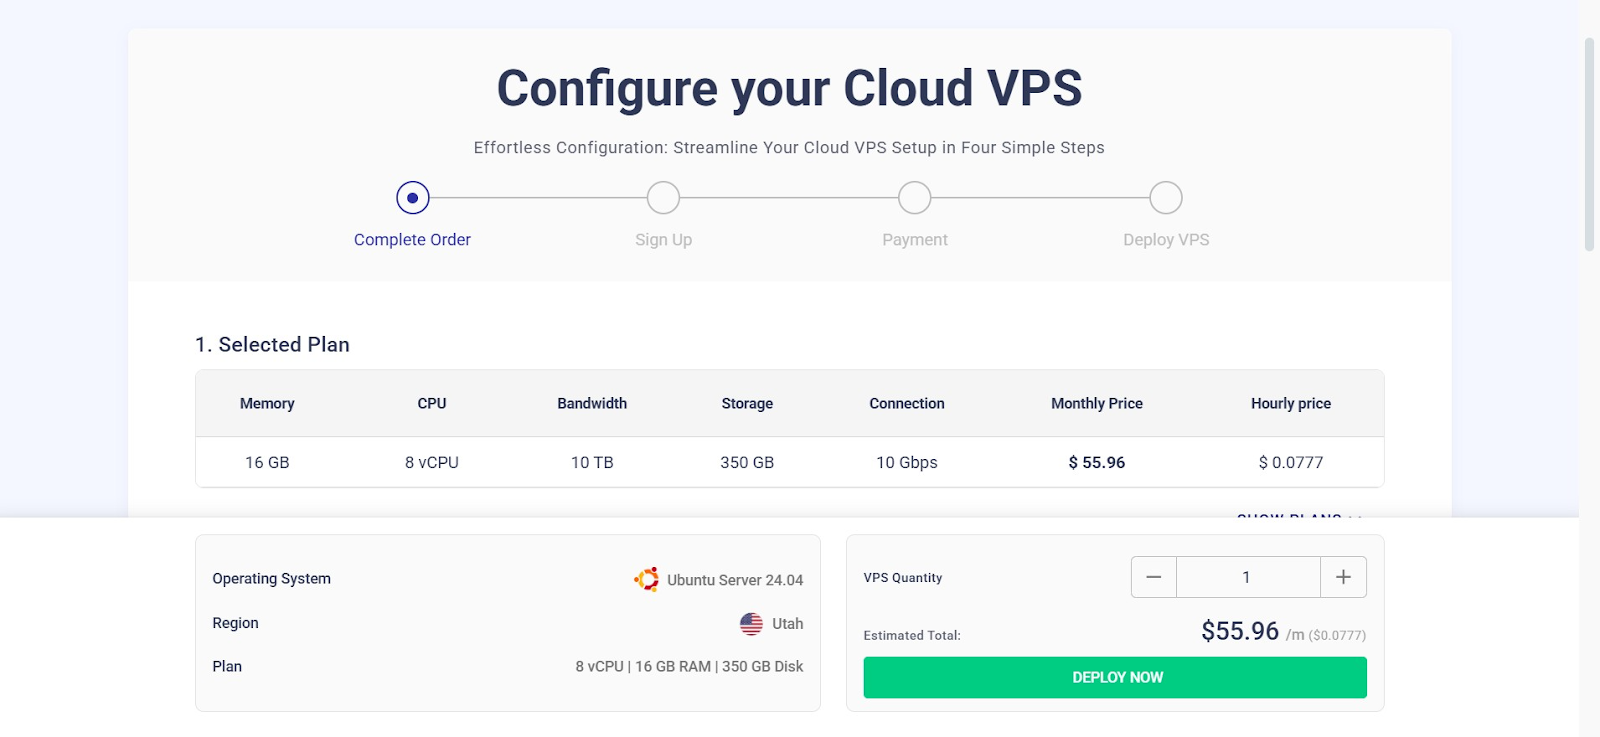Select the Payment step circle

(914, 198)
